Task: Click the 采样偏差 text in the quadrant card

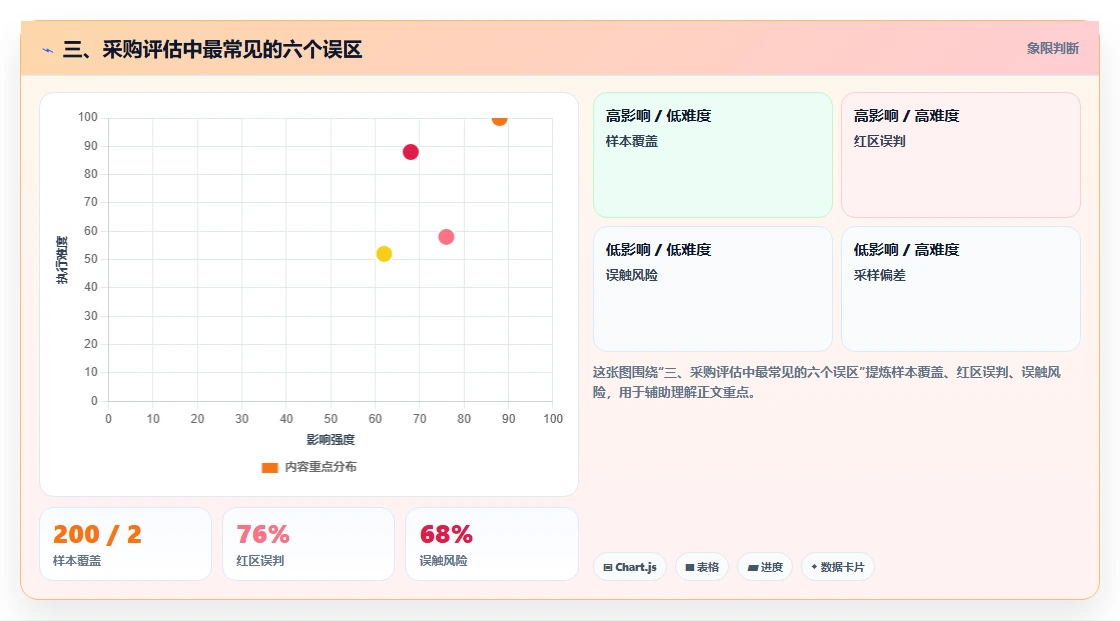Action: click(x=879, y=275)
